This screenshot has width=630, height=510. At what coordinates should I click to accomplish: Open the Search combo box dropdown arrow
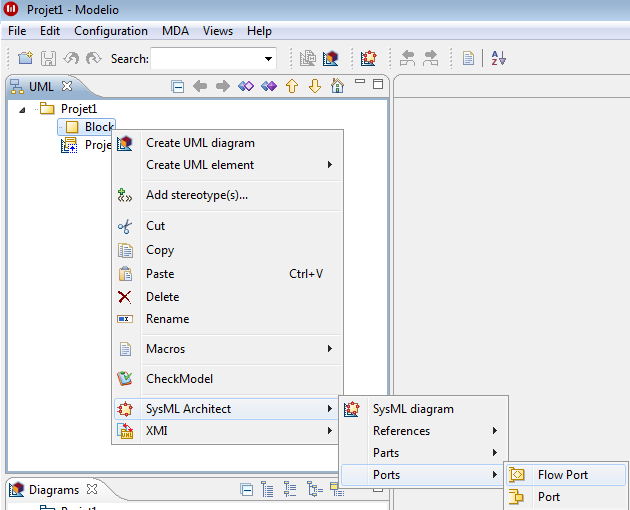pyautogui.click(x=268, y=59)
